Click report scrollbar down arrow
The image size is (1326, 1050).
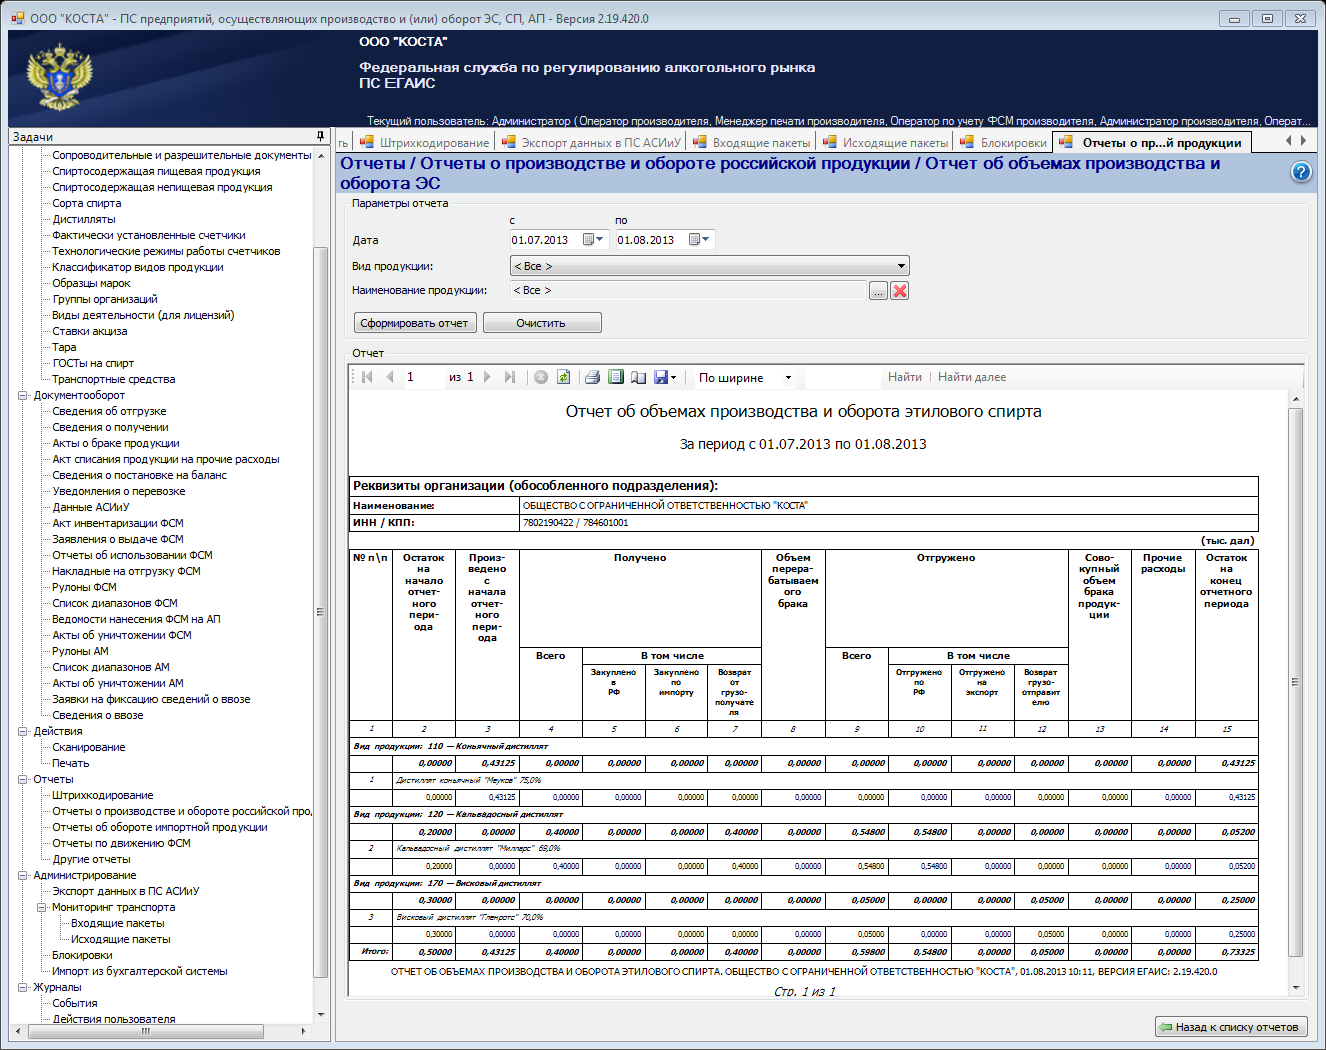tap(1296, 988)
